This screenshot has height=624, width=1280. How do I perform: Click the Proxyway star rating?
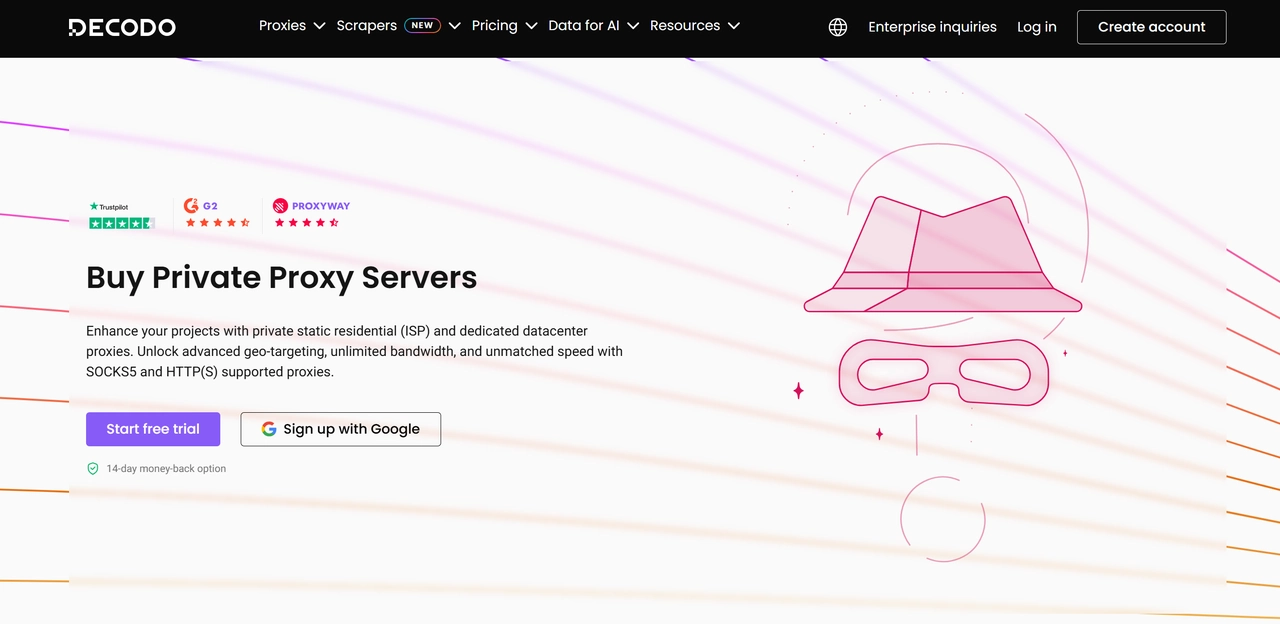pyautogui.click(x=306, y=223)
